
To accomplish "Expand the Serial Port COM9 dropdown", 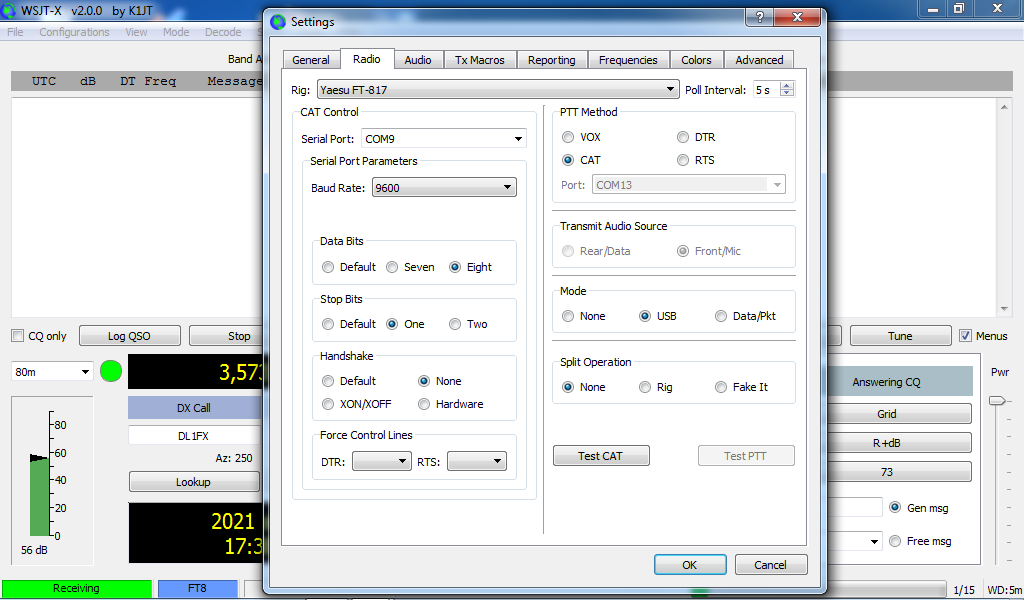I will (x=441, y=139).
